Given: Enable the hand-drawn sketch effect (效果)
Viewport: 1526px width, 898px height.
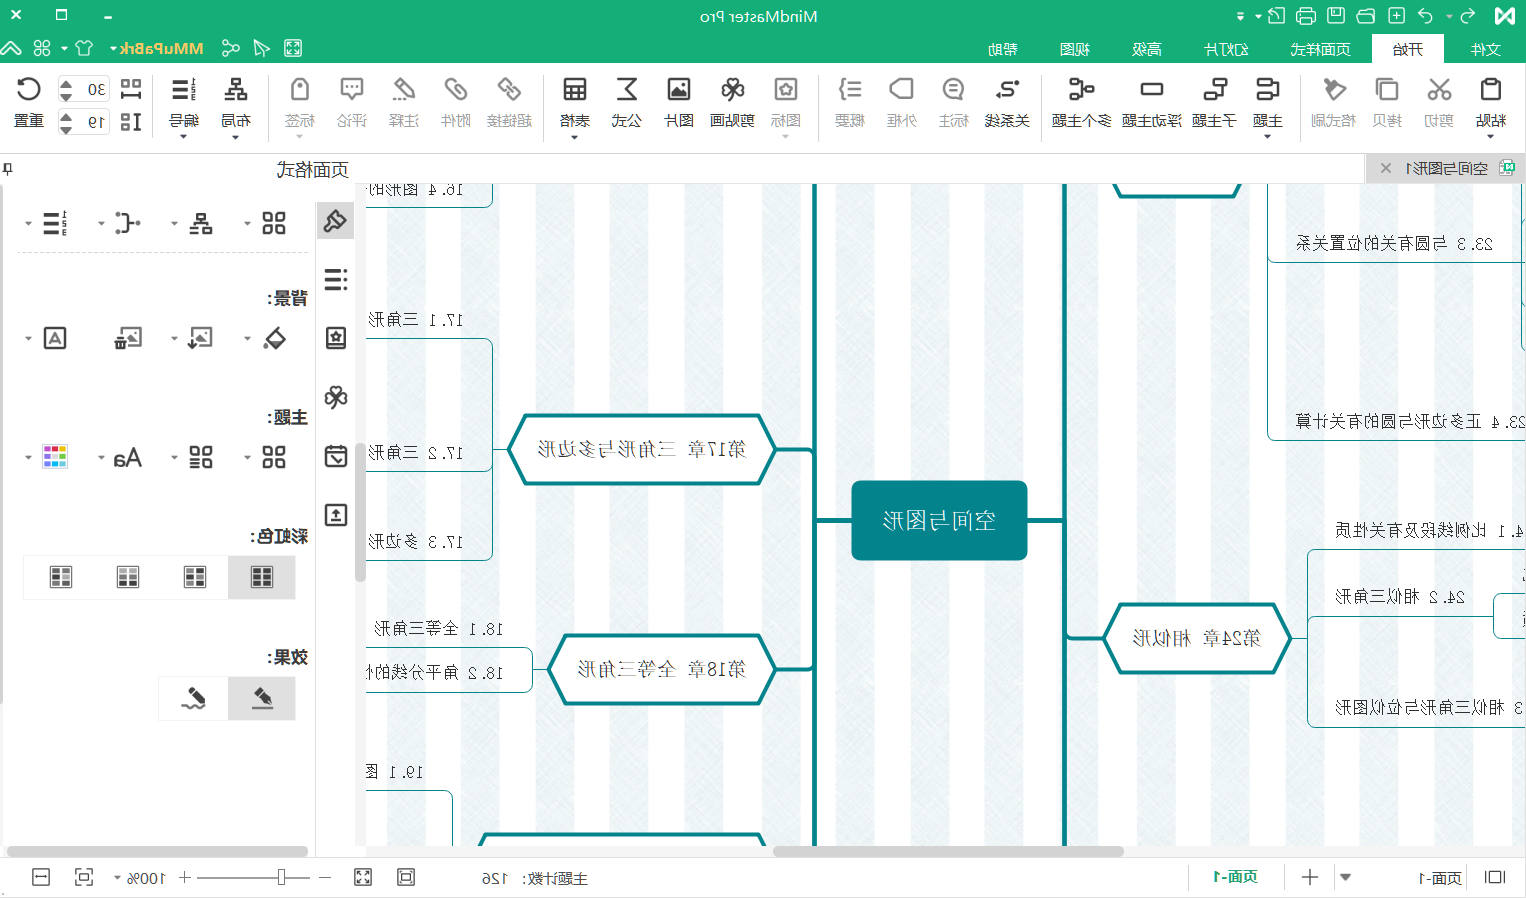Looking at the screenshot, I should 193,698.
